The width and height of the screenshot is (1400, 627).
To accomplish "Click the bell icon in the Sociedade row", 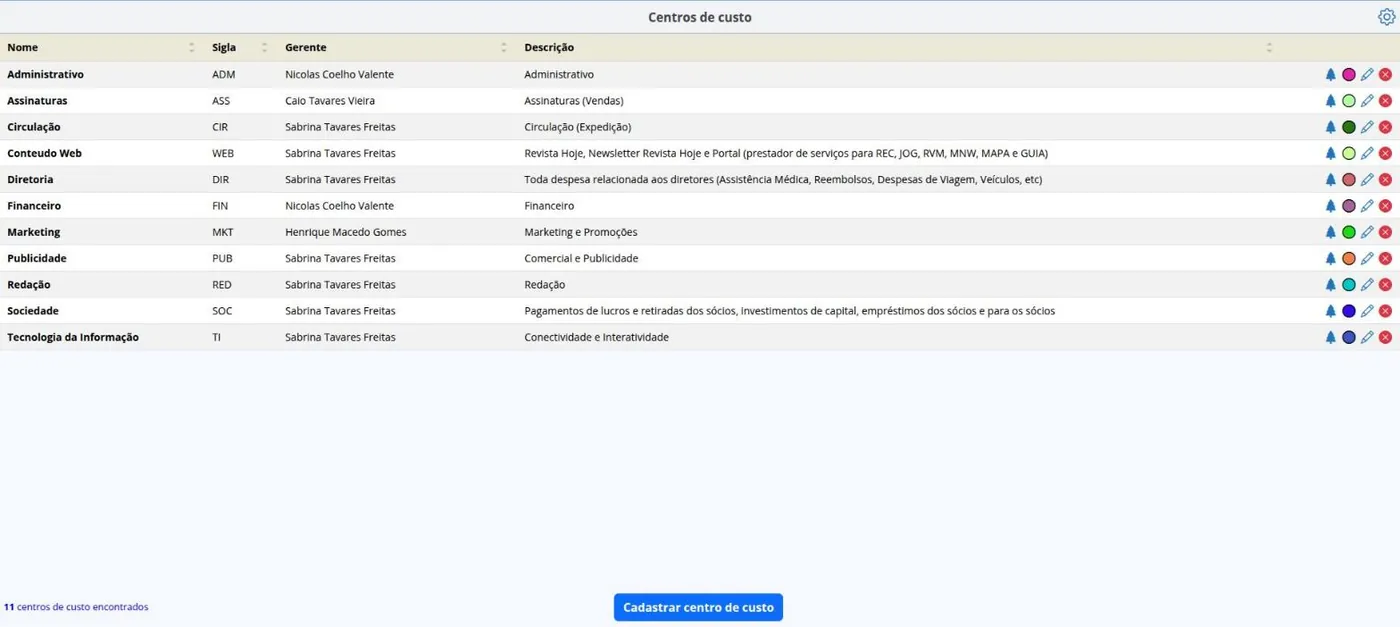I will tap(1330, 311).
